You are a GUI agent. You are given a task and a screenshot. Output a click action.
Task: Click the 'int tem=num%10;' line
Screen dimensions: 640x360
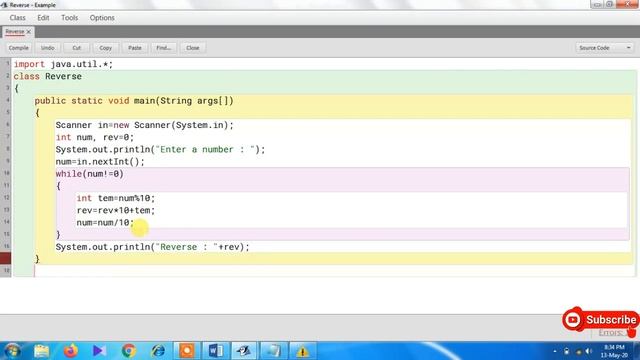tap(116, 198)
